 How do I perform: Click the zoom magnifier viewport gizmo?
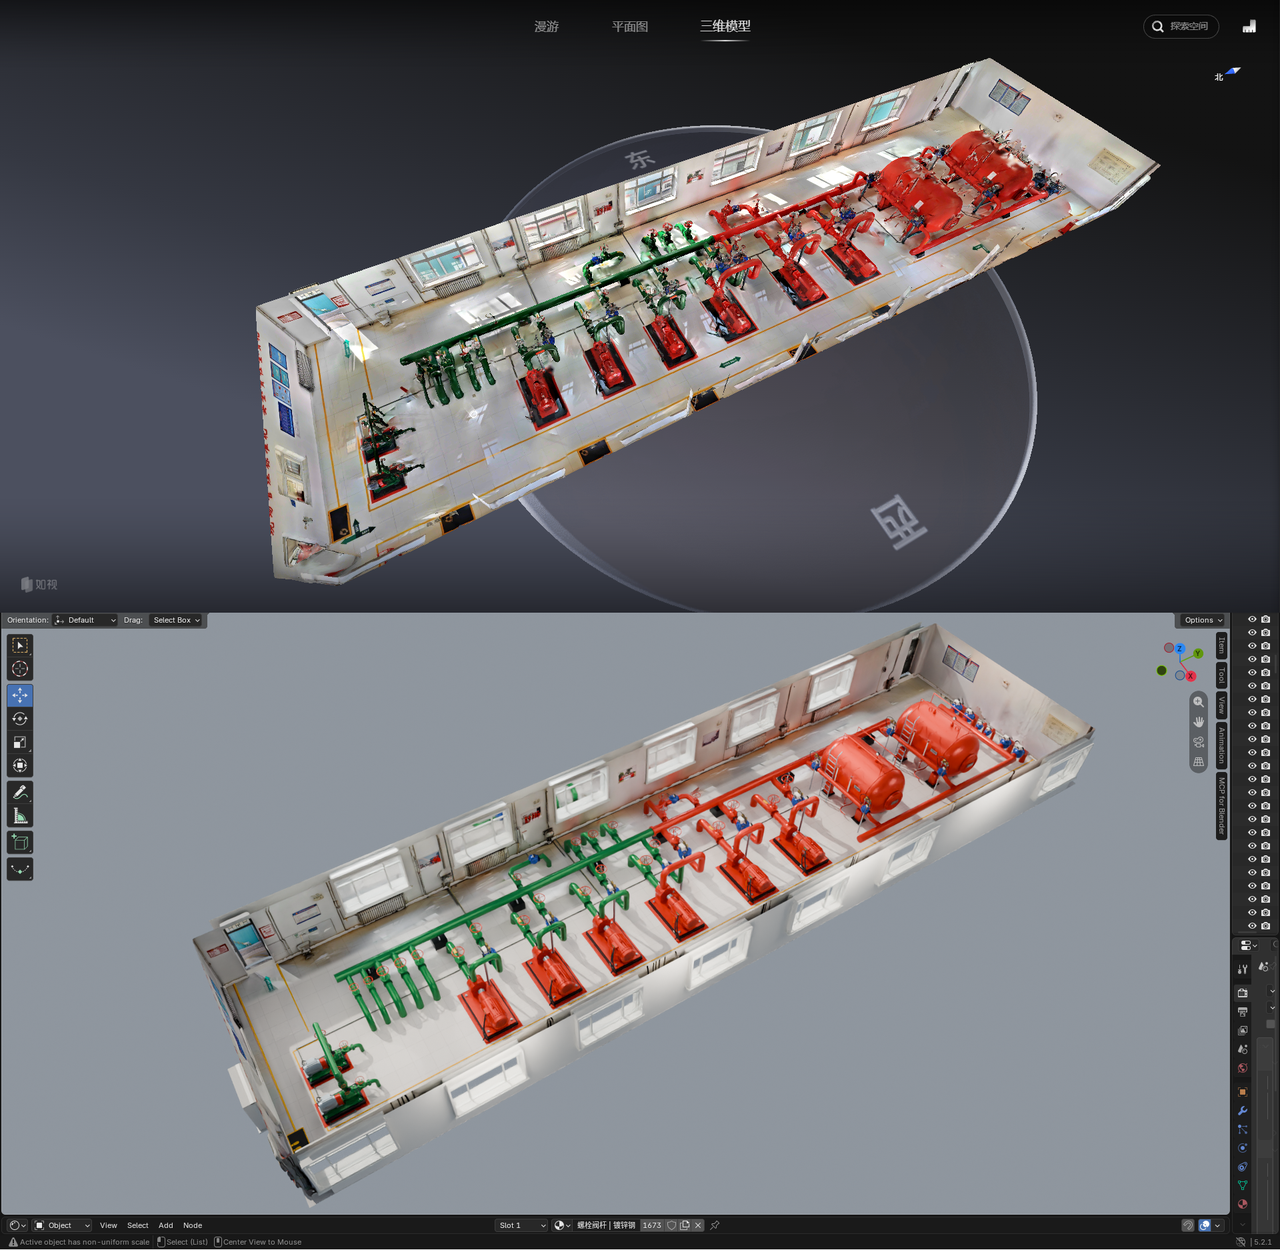coord(1198,702)
